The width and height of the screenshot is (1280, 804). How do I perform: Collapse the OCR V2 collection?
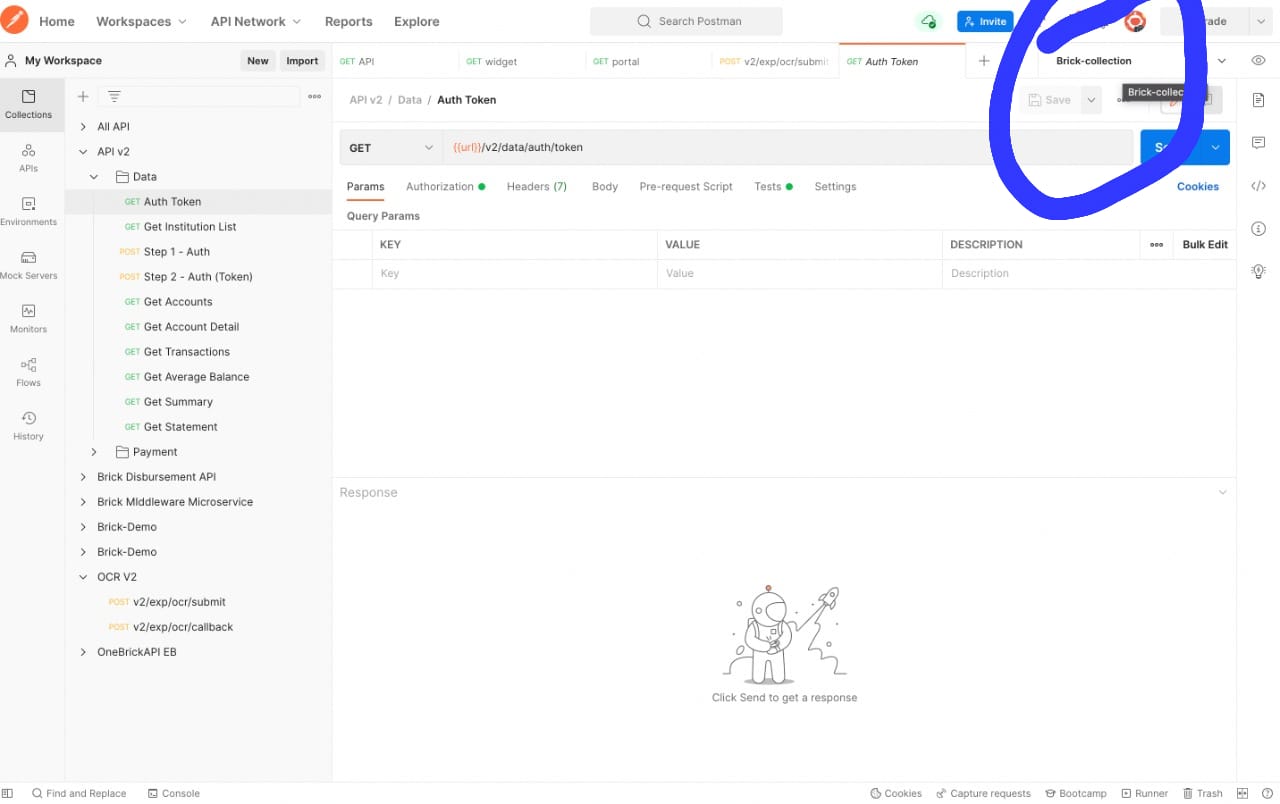[83, 577]
